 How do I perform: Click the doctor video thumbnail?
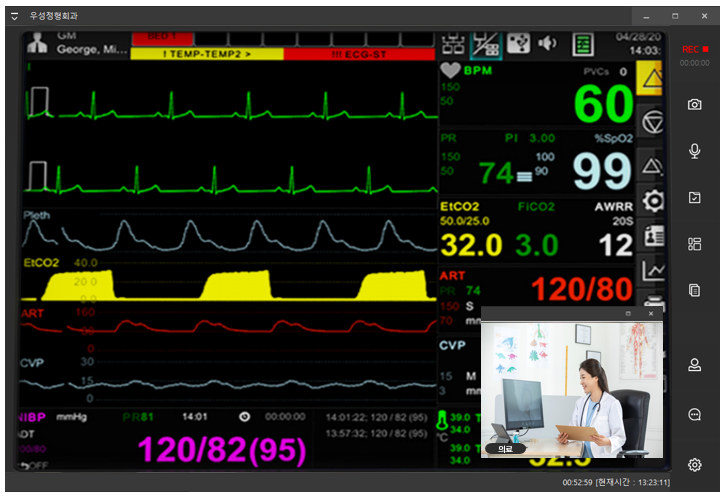(x=572, y=390)
